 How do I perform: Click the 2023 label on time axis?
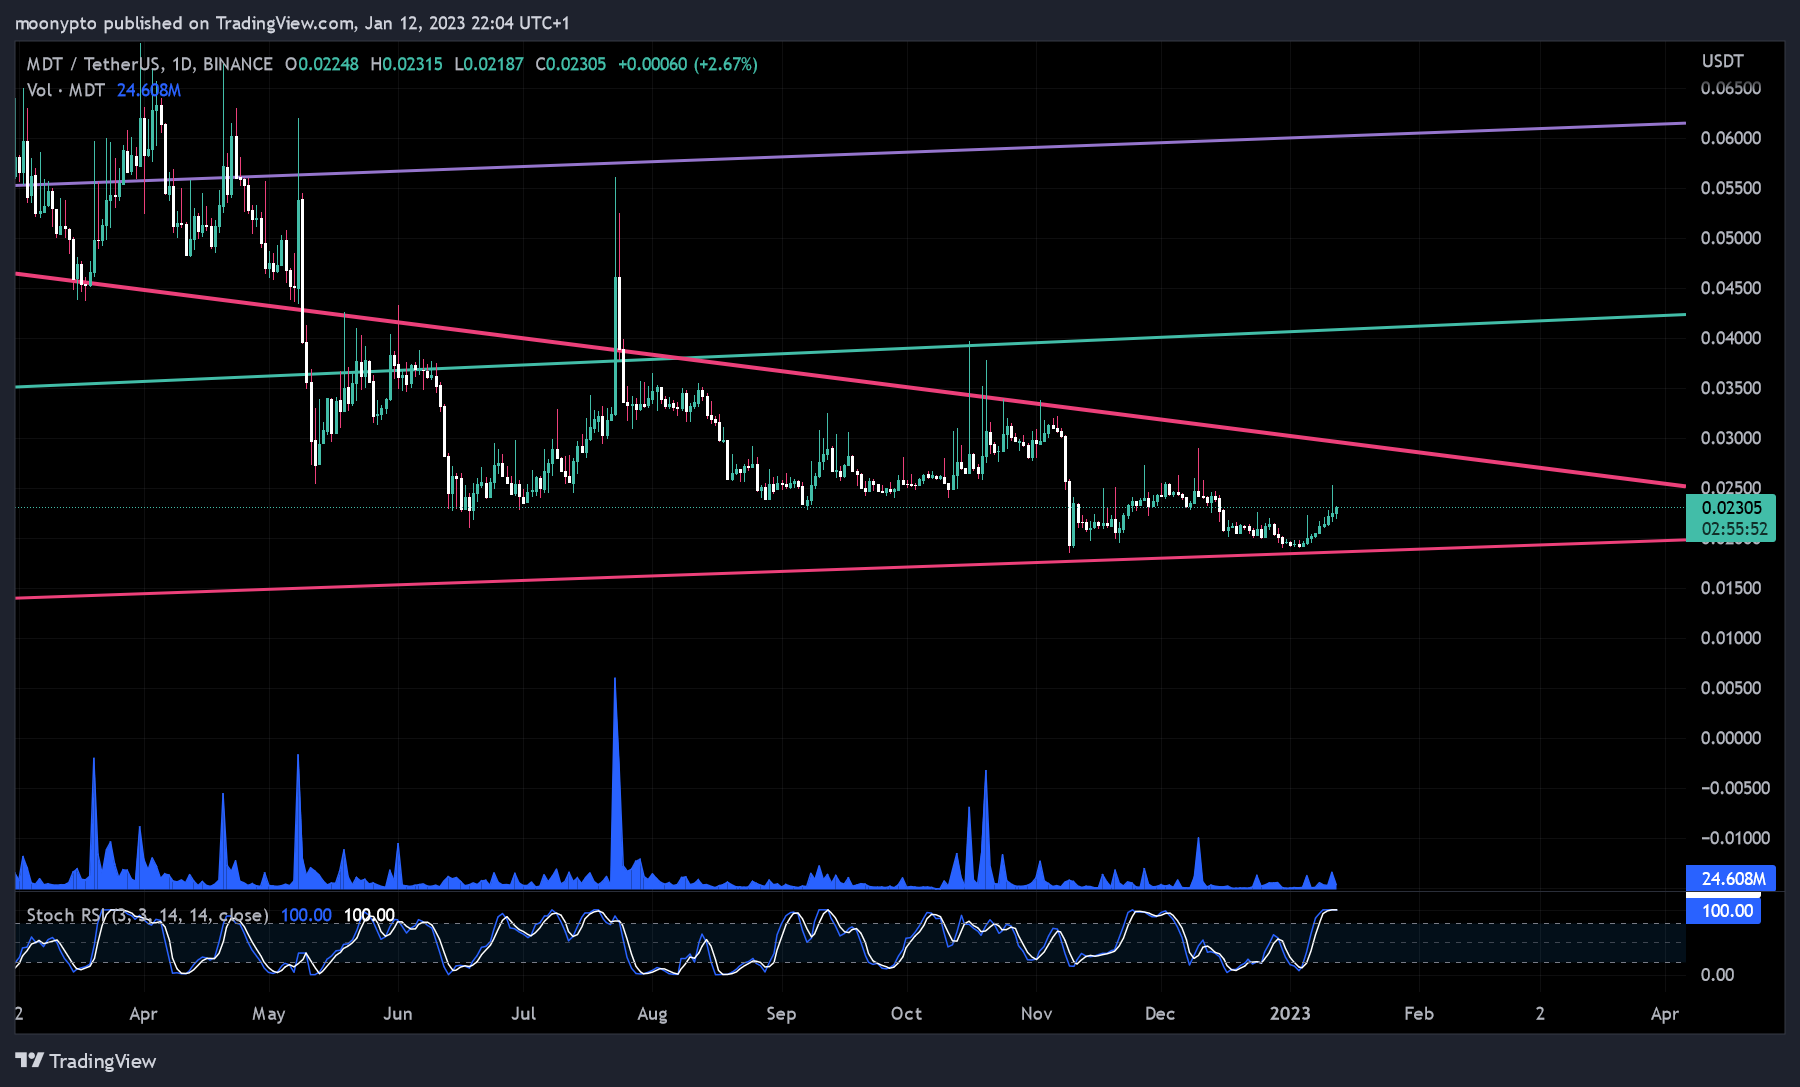tap(1290, 1014)
